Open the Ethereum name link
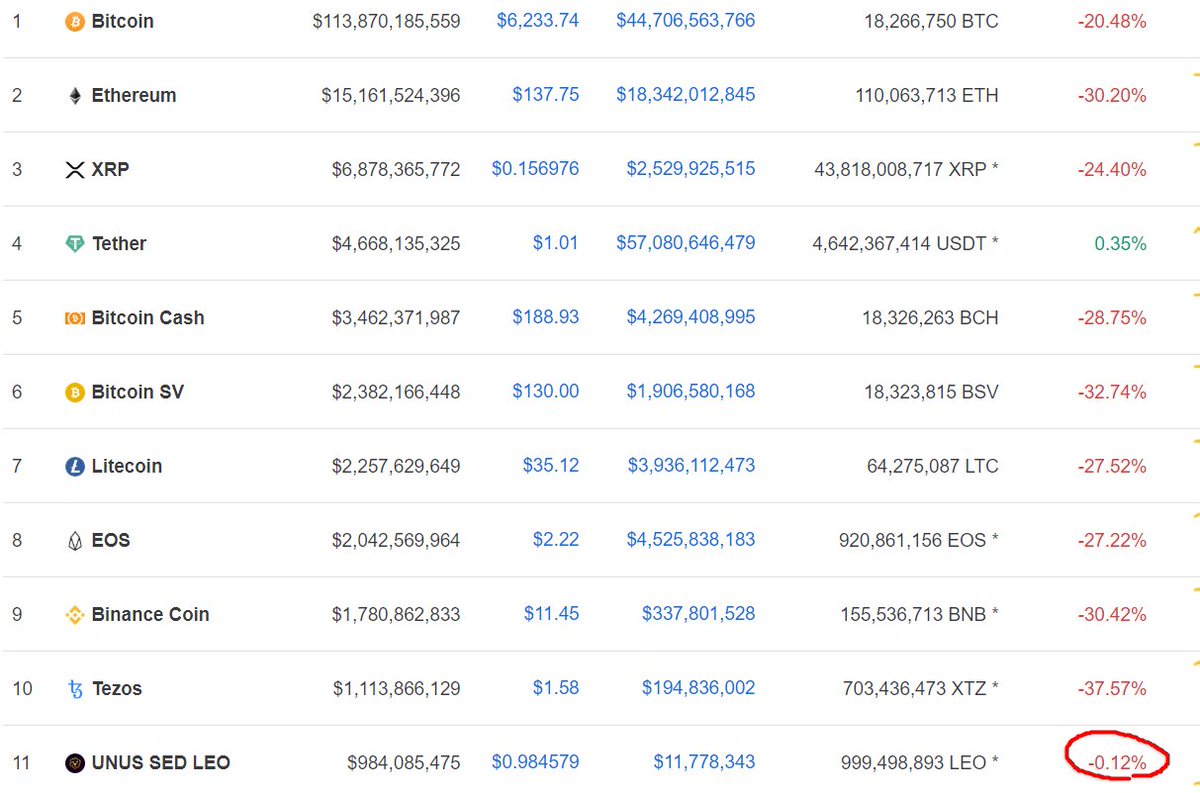 [134, 95]
